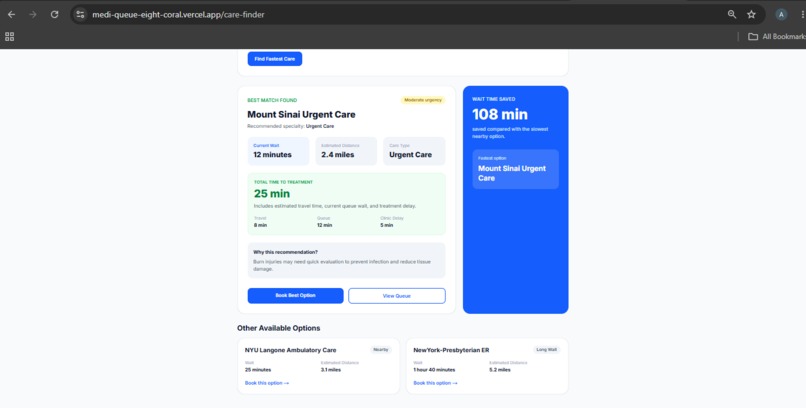The image size is (806, 408).
Task: Open the profile avatar 'A'
Action: (781, 14)
